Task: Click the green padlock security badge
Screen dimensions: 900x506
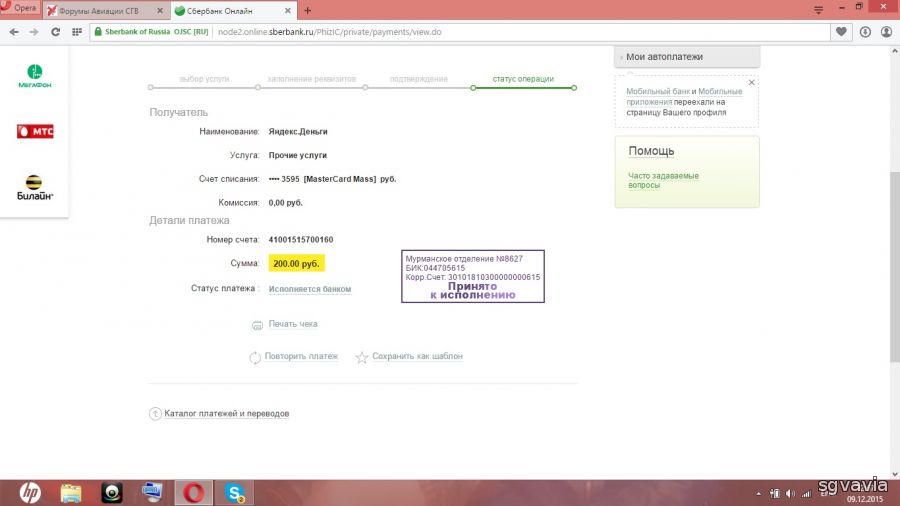Action: pos(98,32)
